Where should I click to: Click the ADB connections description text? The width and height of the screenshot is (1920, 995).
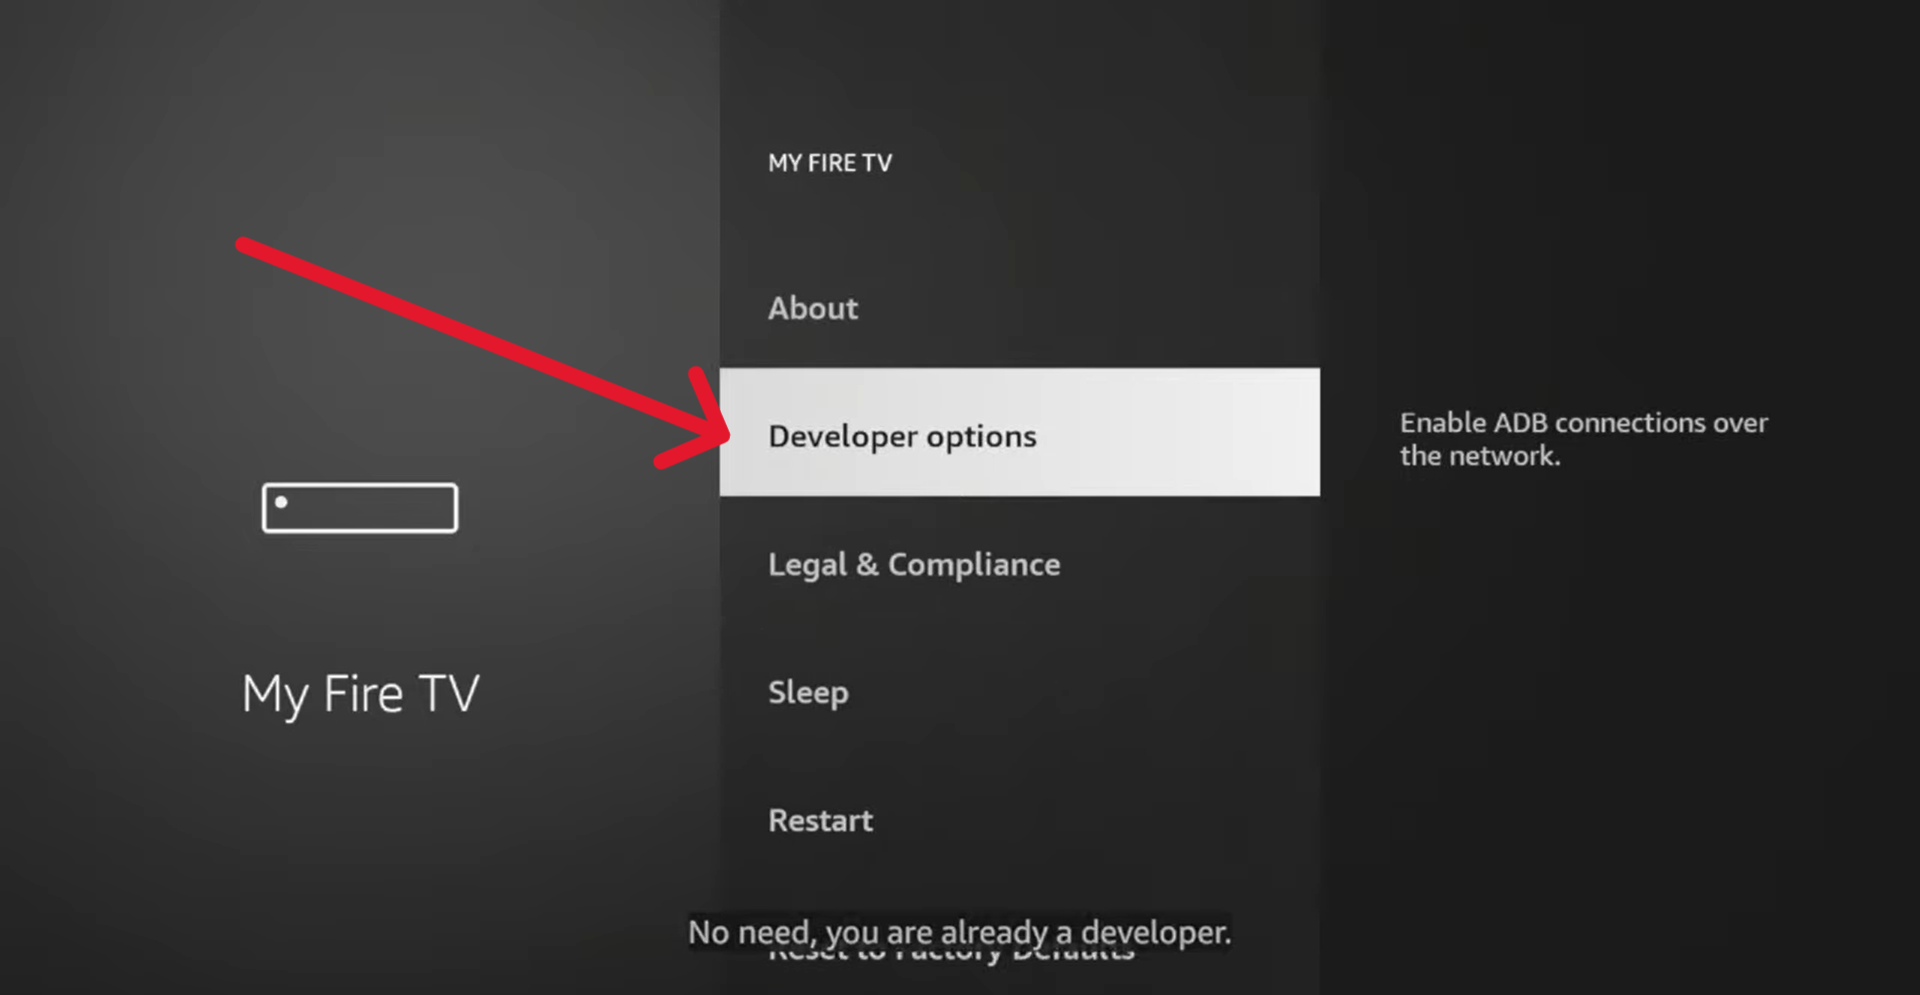click(1583, 438)
